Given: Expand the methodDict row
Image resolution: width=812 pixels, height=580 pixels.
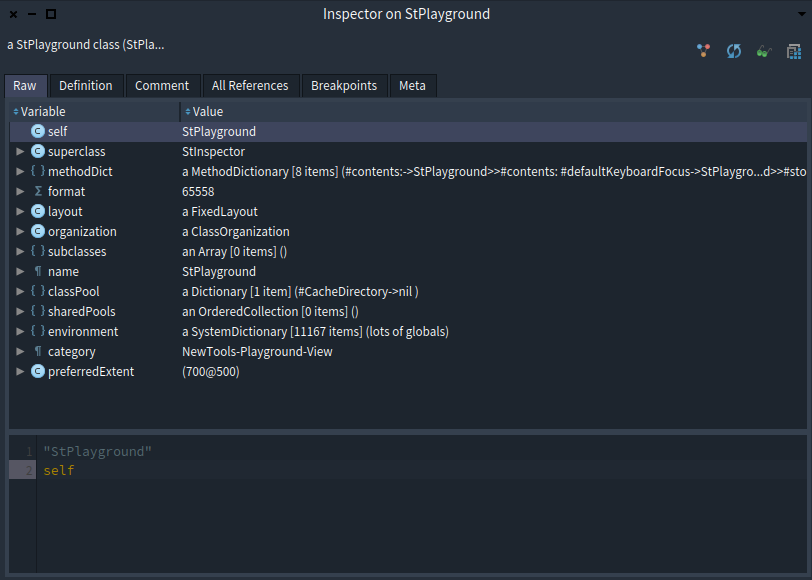Looking at the screenshot, I should coord(20,171).
